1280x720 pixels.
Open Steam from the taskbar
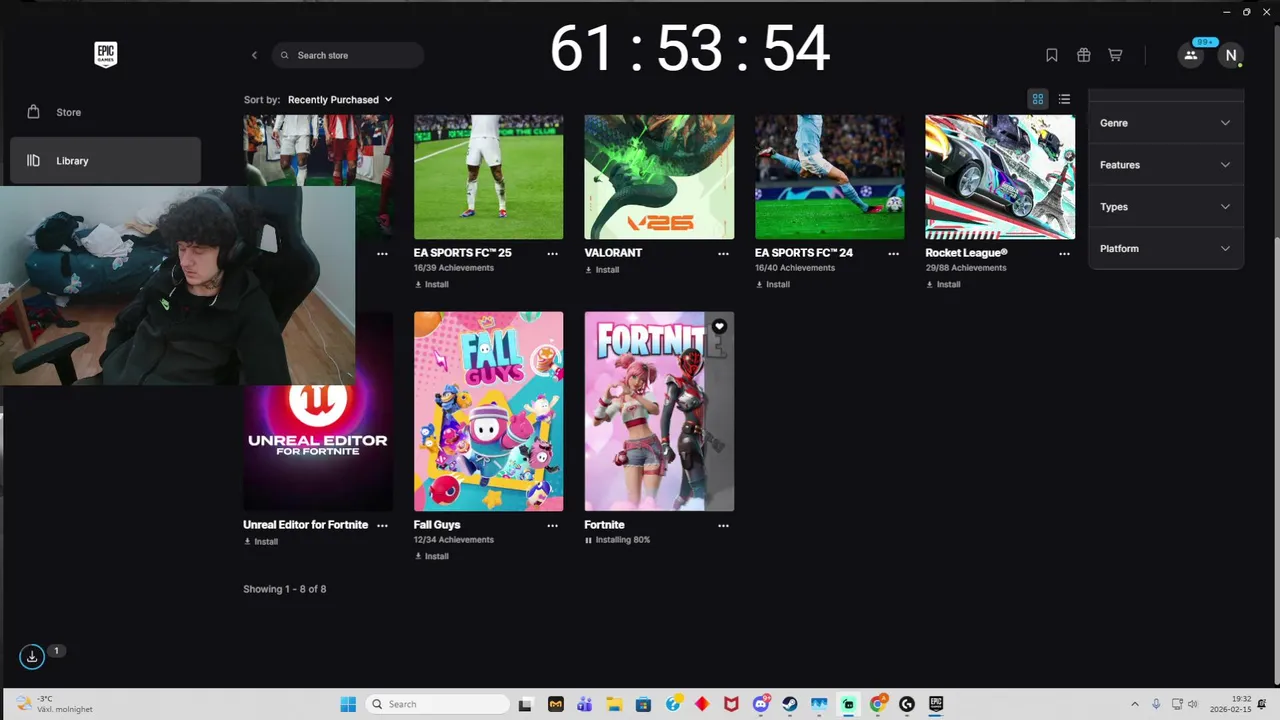click(790, 704)
